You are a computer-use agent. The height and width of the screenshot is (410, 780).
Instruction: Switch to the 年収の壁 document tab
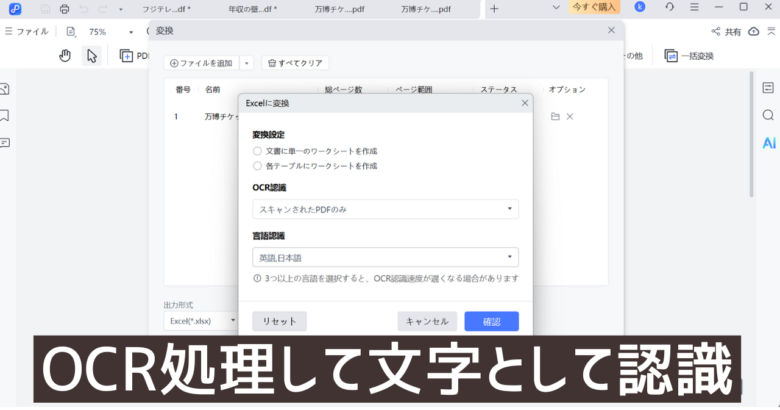point(255,8)
